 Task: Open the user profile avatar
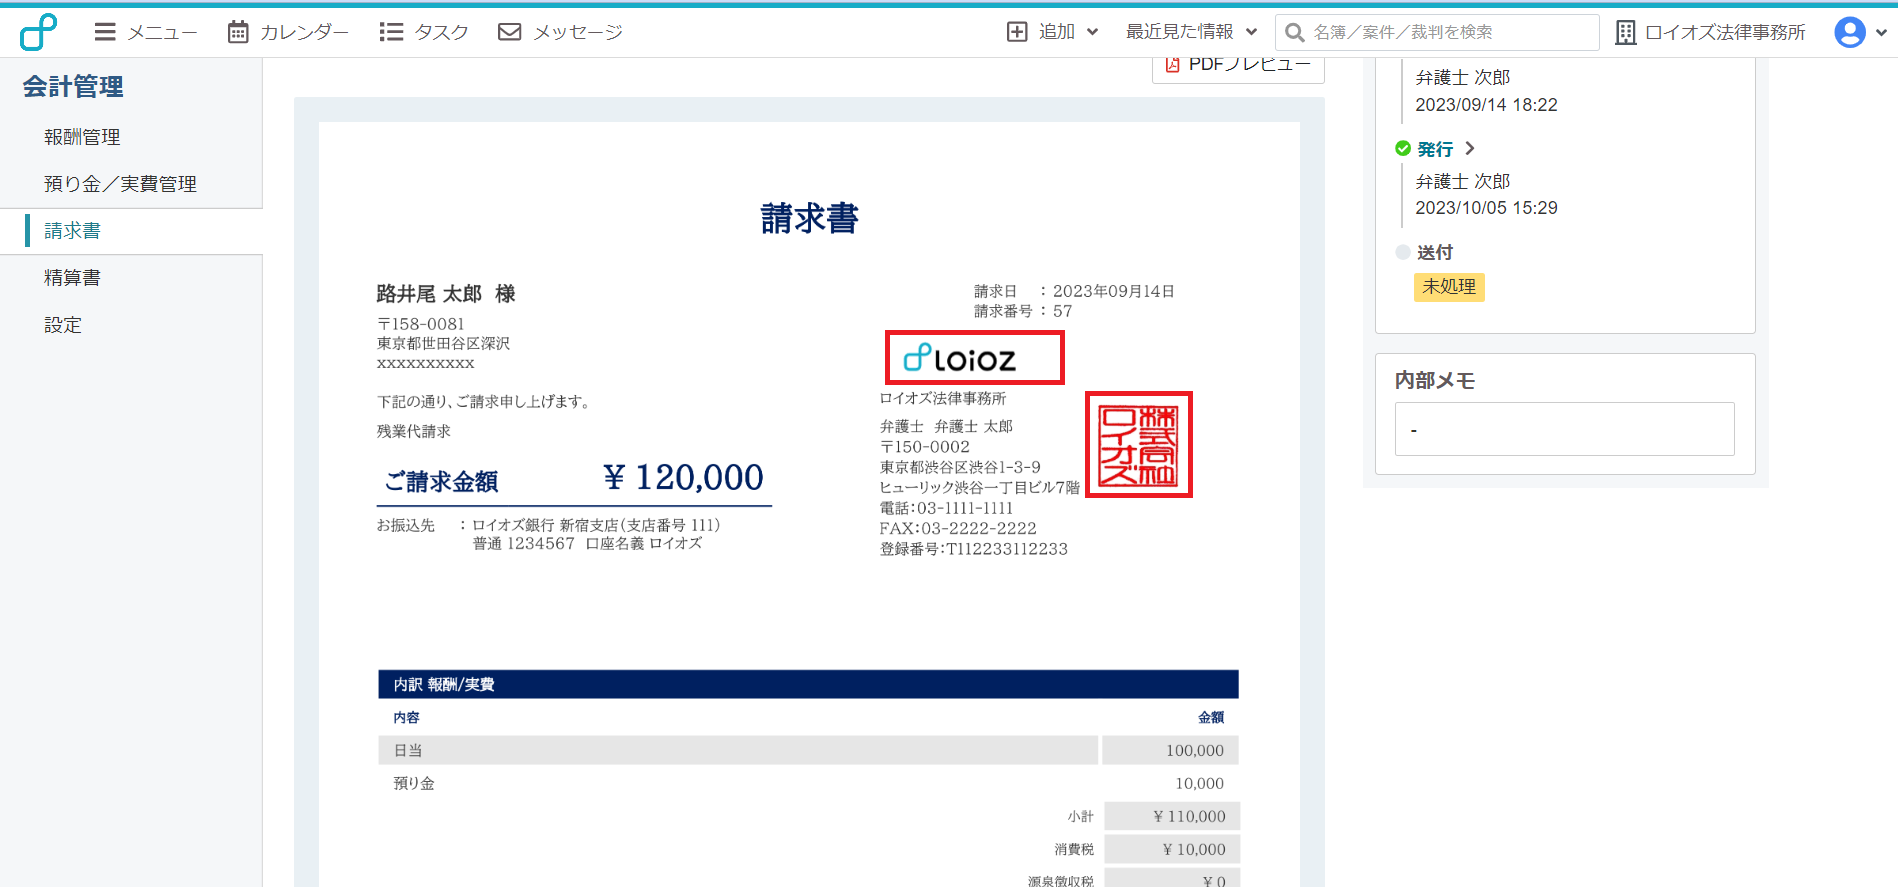[1849, 32]
